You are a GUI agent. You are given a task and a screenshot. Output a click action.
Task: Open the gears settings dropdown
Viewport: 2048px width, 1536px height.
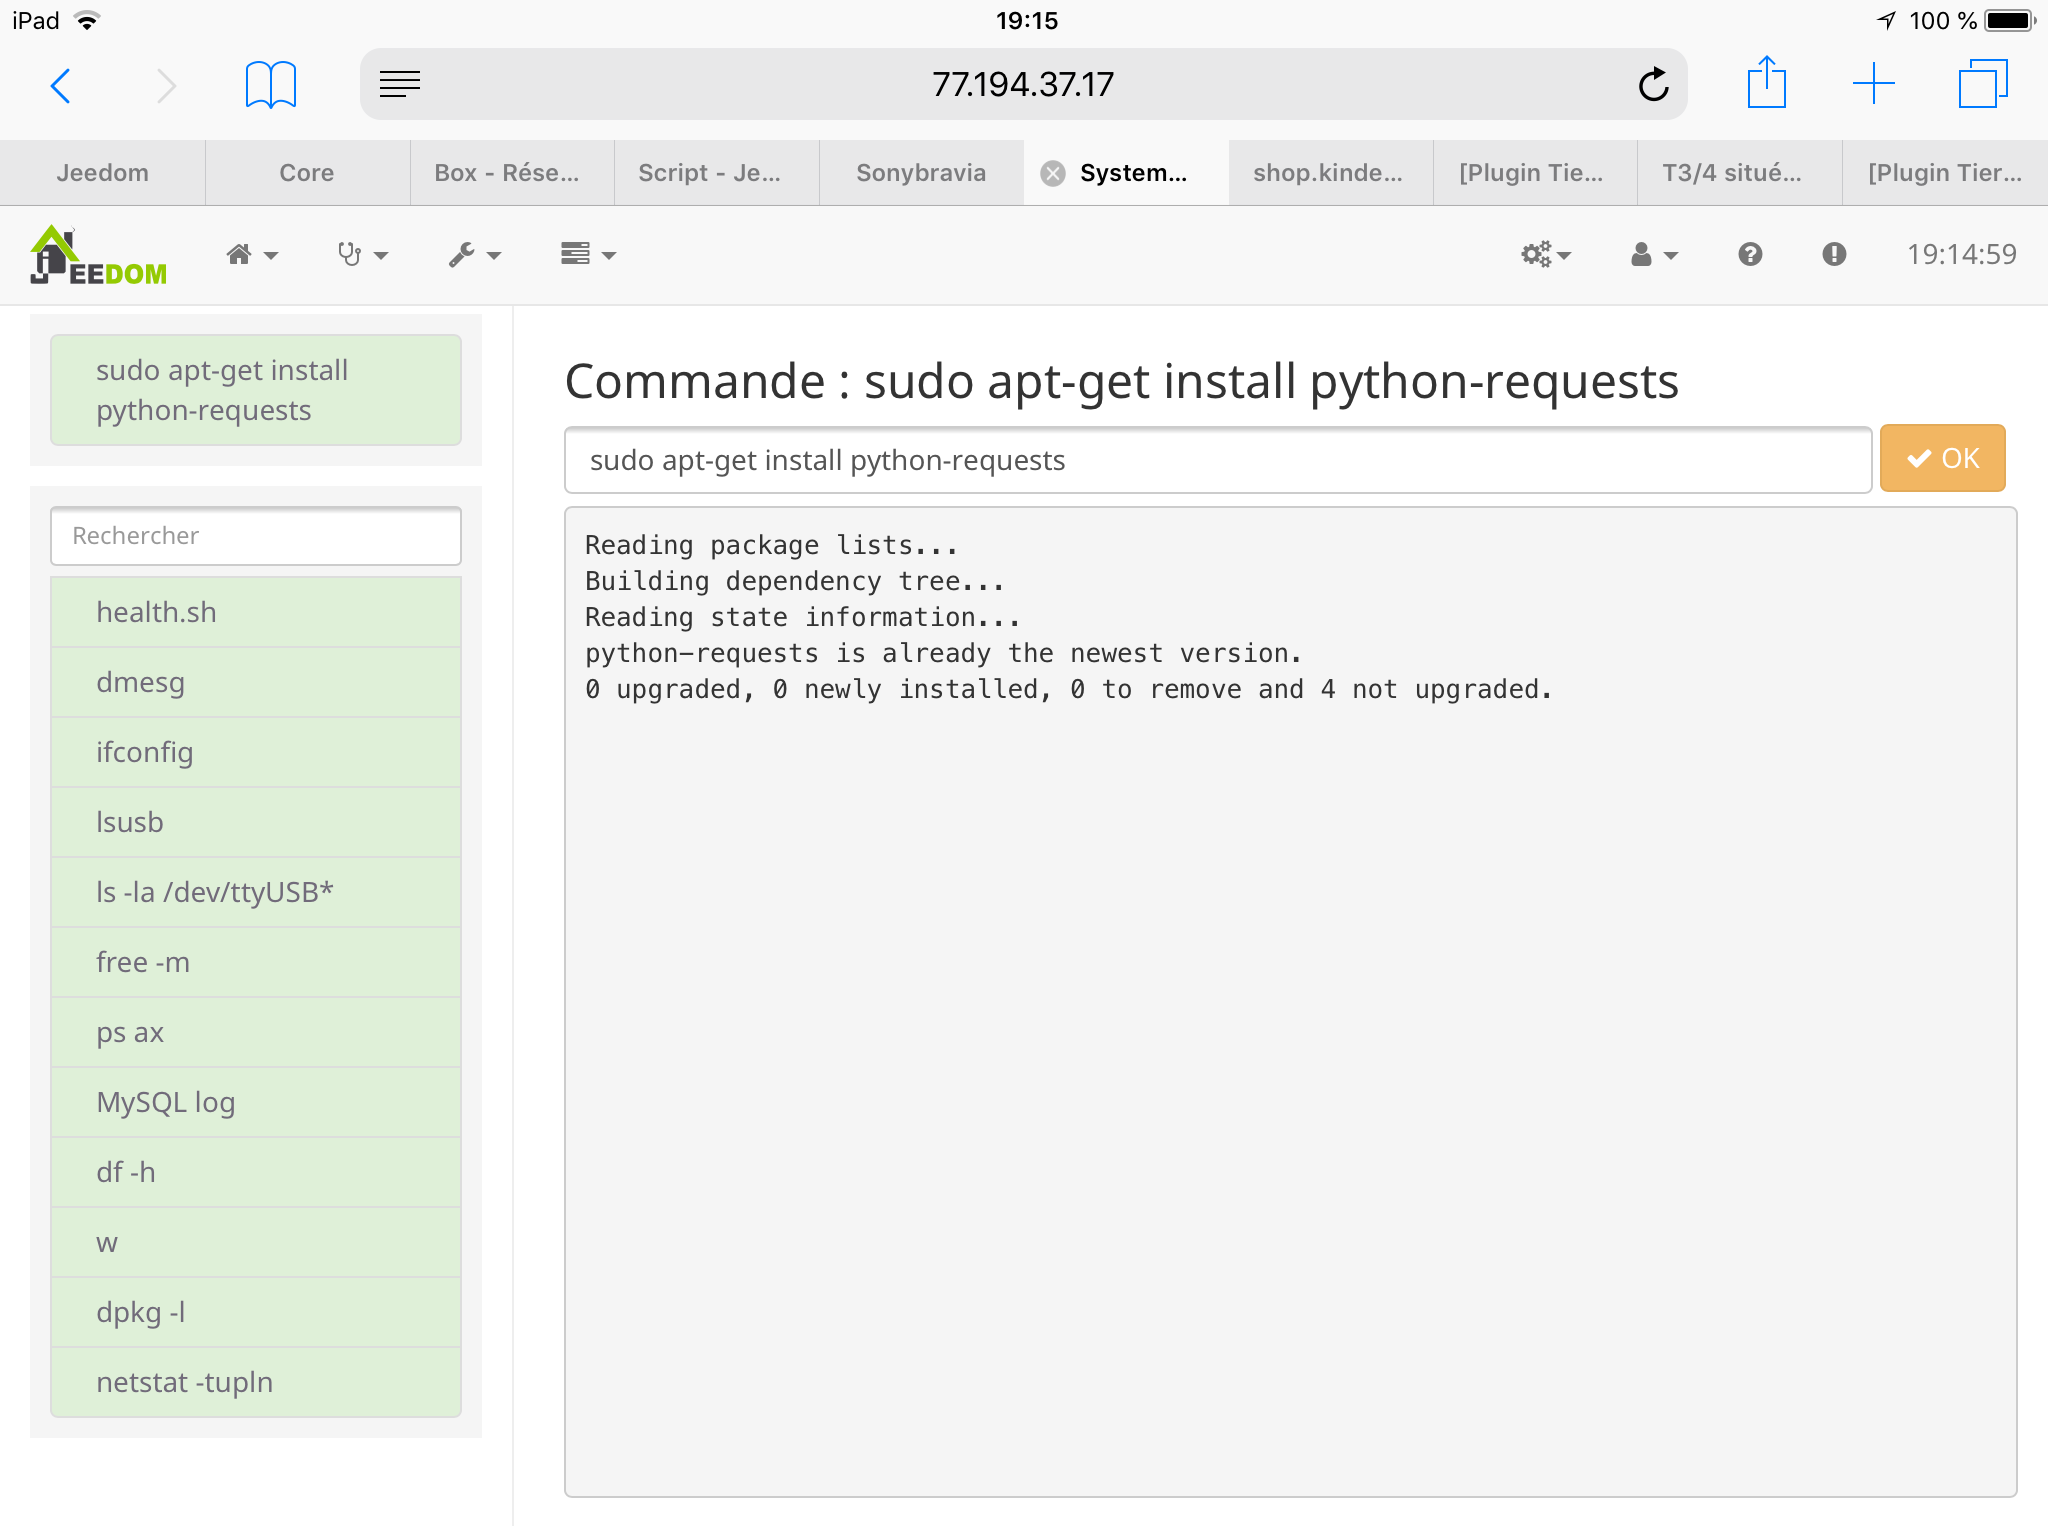click(x=1546, y=255)
